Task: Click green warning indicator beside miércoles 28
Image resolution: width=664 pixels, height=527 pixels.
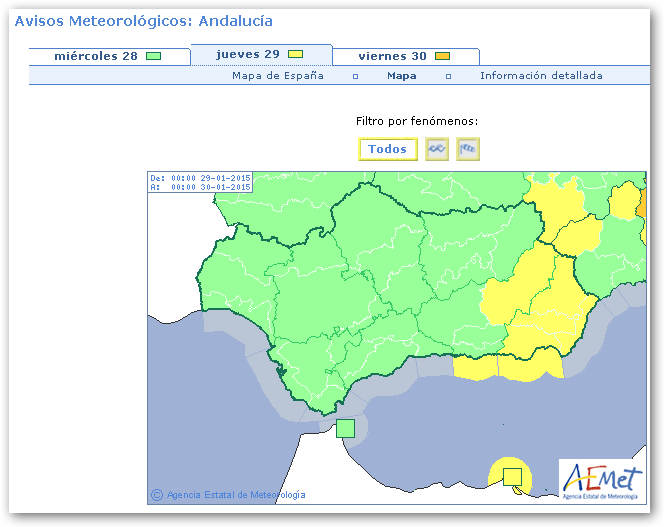Action: tap(153, 56)
